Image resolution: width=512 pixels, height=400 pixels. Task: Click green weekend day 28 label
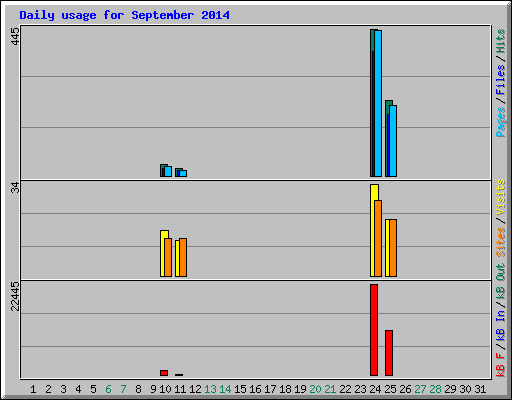click(435, 389)
